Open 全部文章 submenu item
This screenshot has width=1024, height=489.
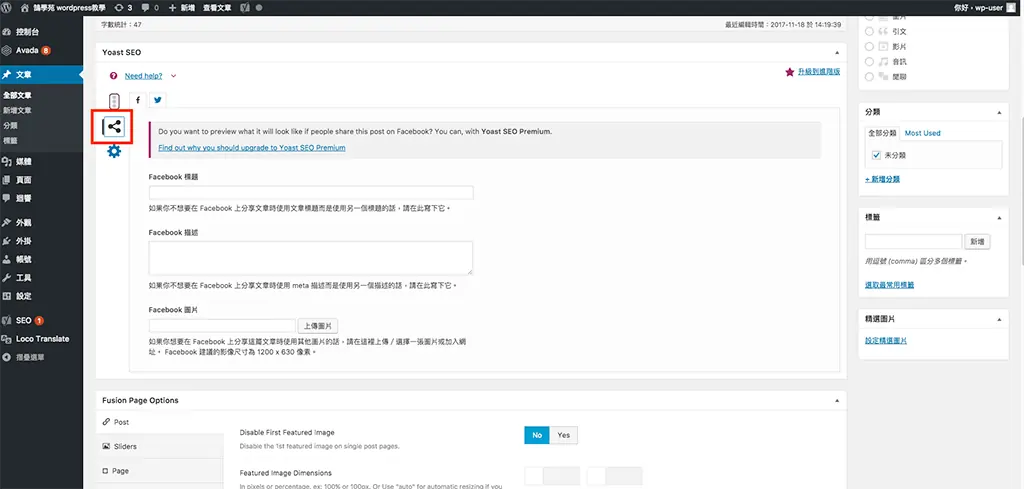[x=17, y=95]
